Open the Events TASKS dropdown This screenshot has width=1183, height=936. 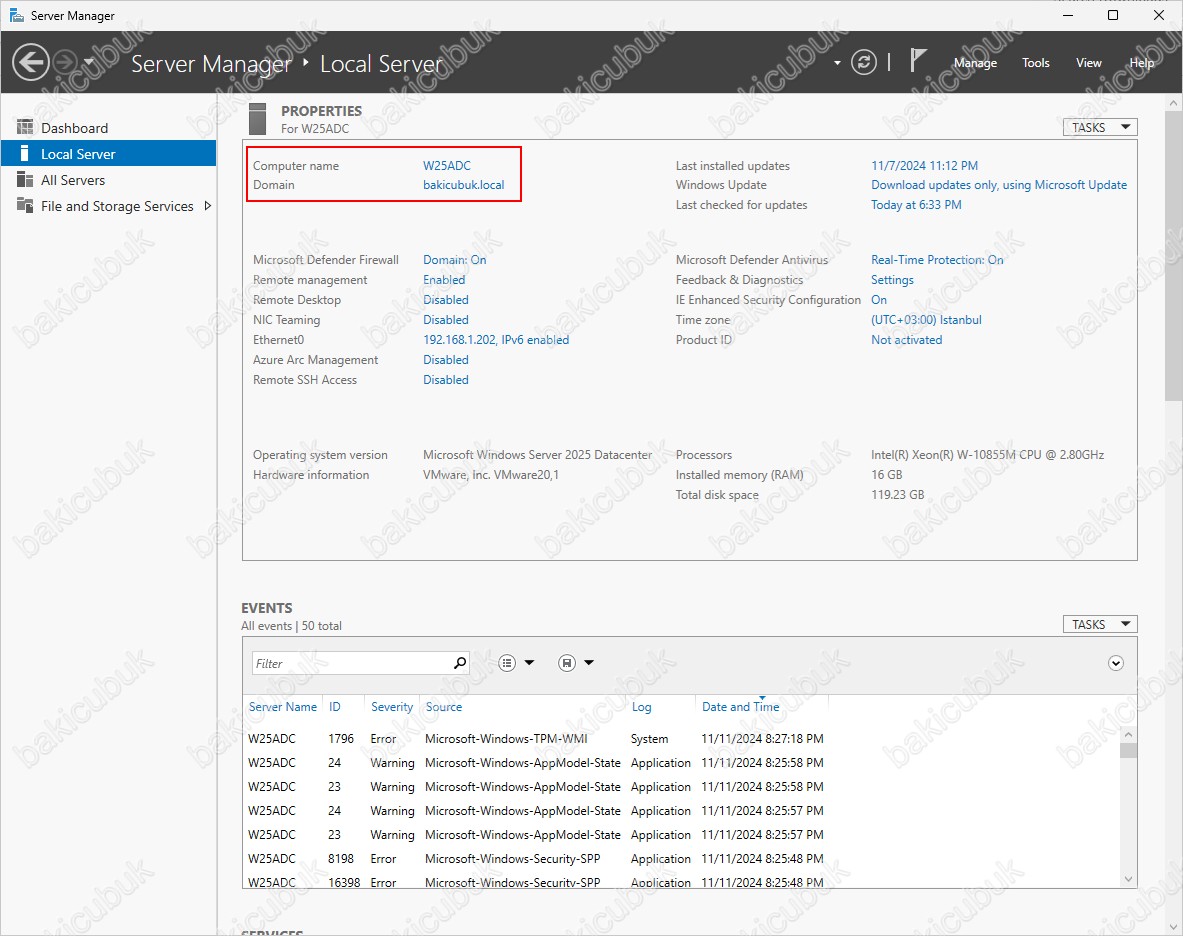[x=1100, y=625]
